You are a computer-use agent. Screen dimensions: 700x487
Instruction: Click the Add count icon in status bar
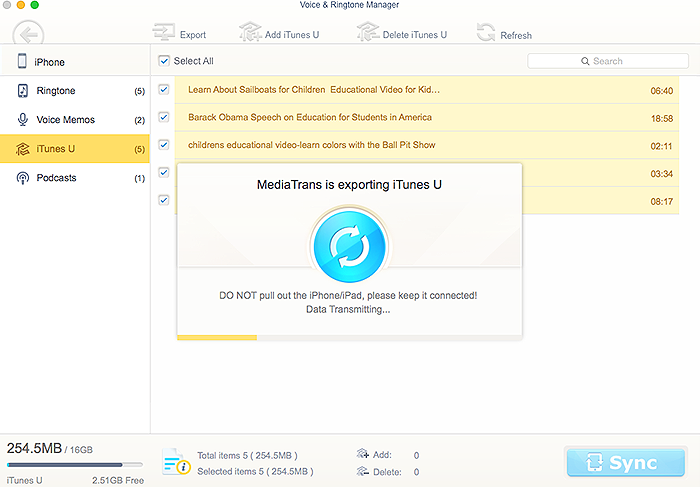point(362,454)
